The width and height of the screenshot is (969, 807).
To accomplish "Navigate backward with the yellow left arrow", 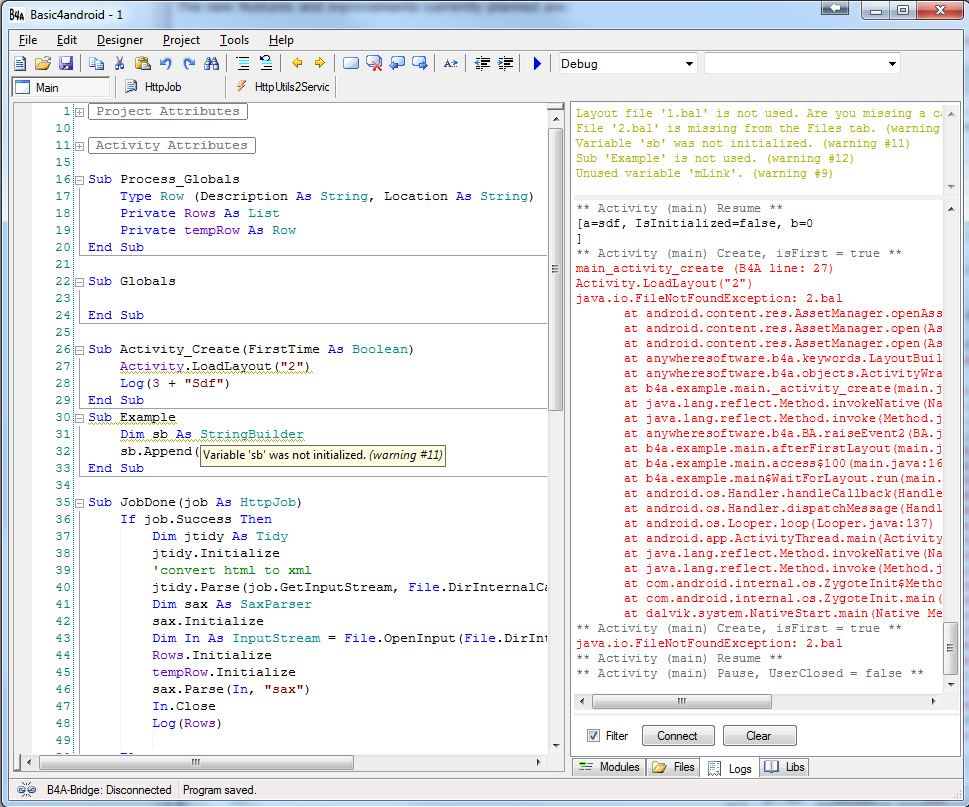I will click(297, 64).
